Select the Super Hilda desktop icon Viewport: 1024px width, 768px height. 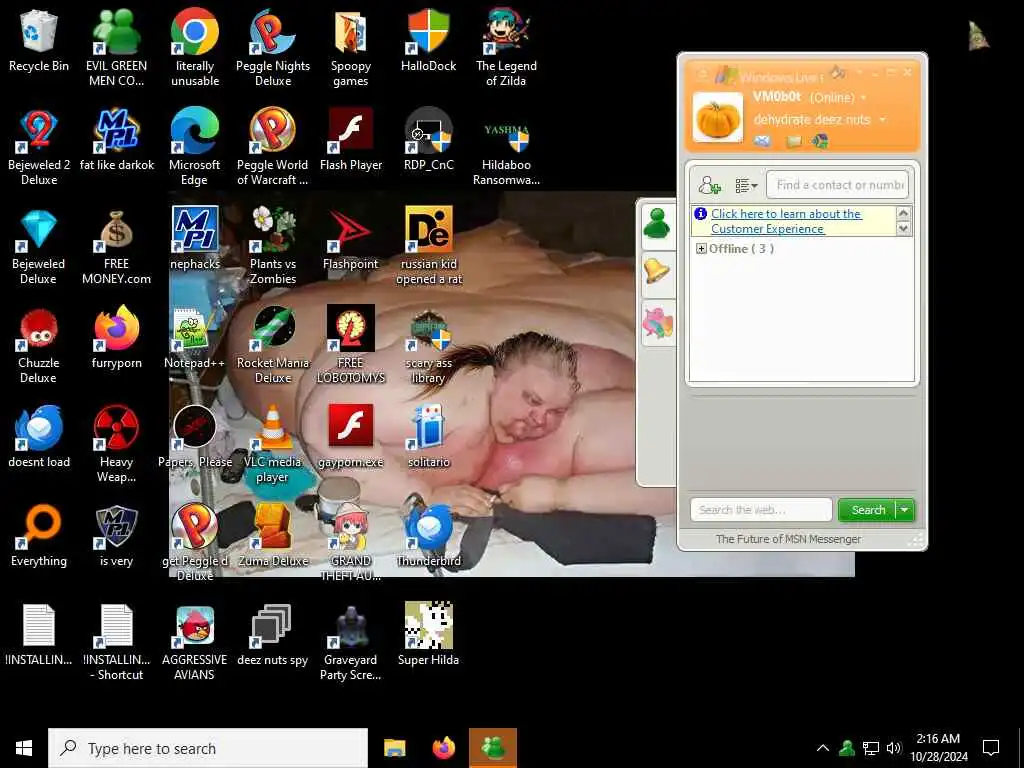point(428,635)
